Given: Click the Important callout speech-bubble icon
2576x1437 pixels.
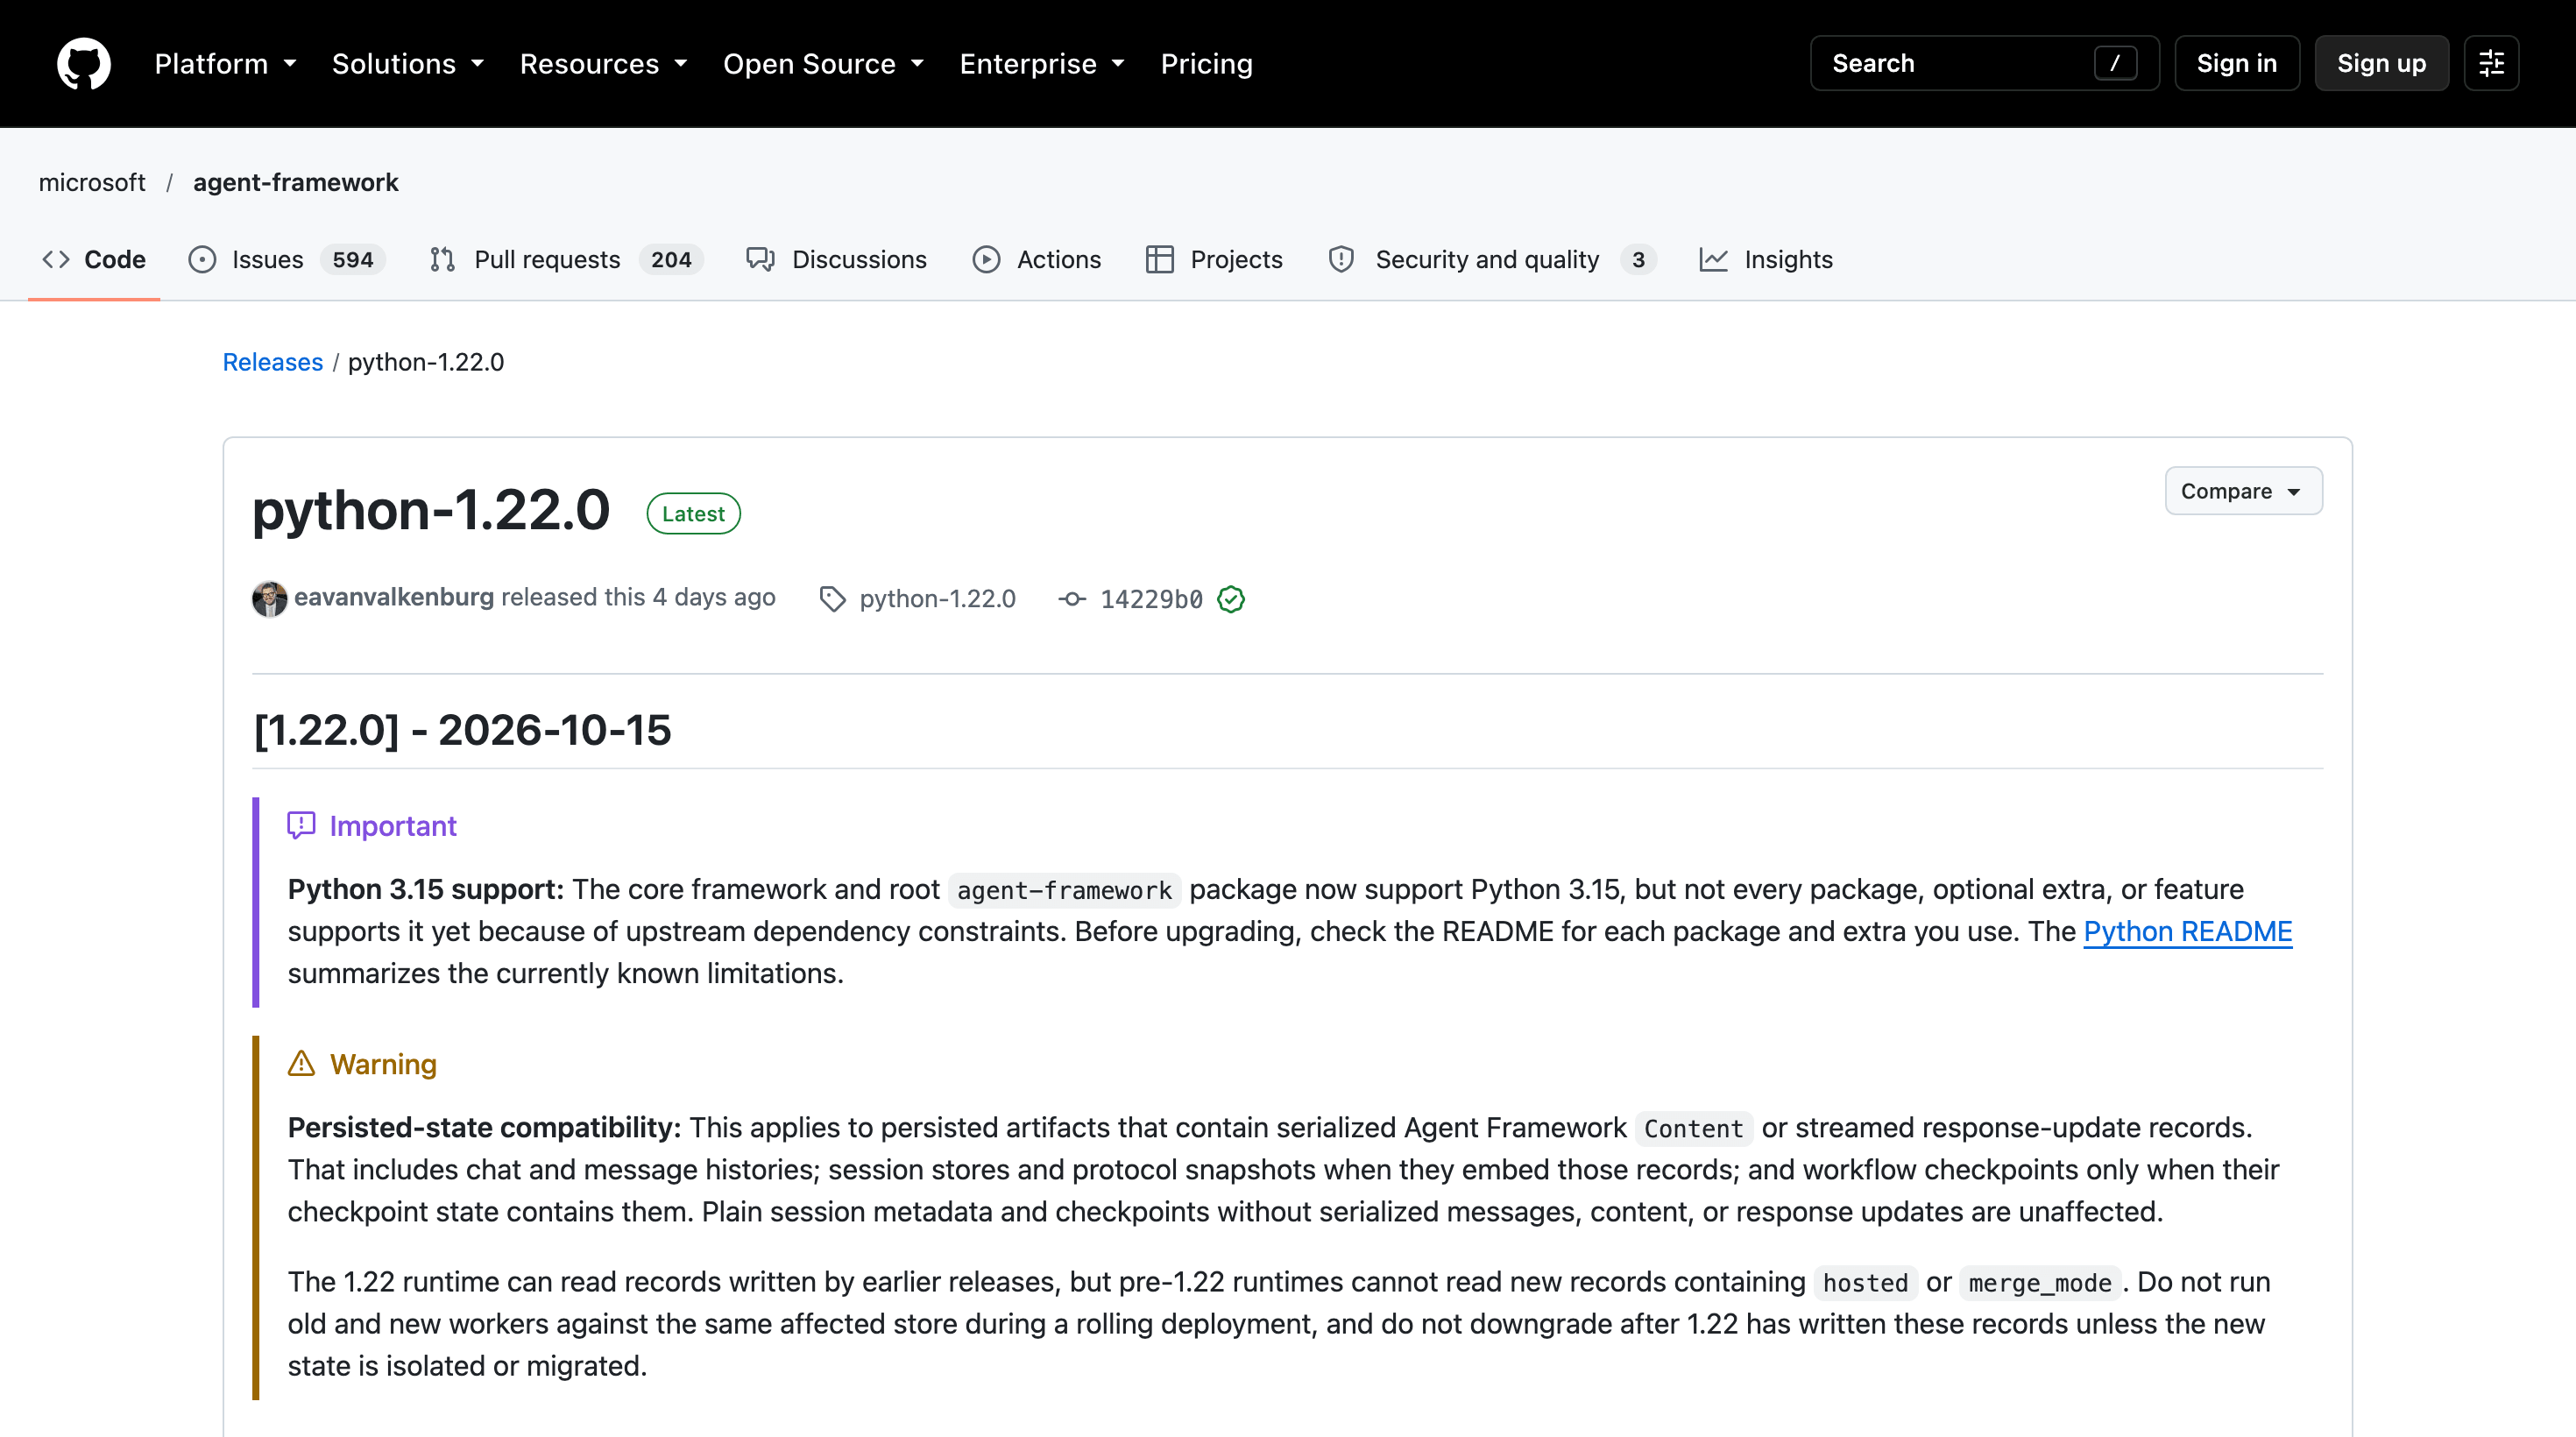Looking at the screenshot, I should (301, 825).
